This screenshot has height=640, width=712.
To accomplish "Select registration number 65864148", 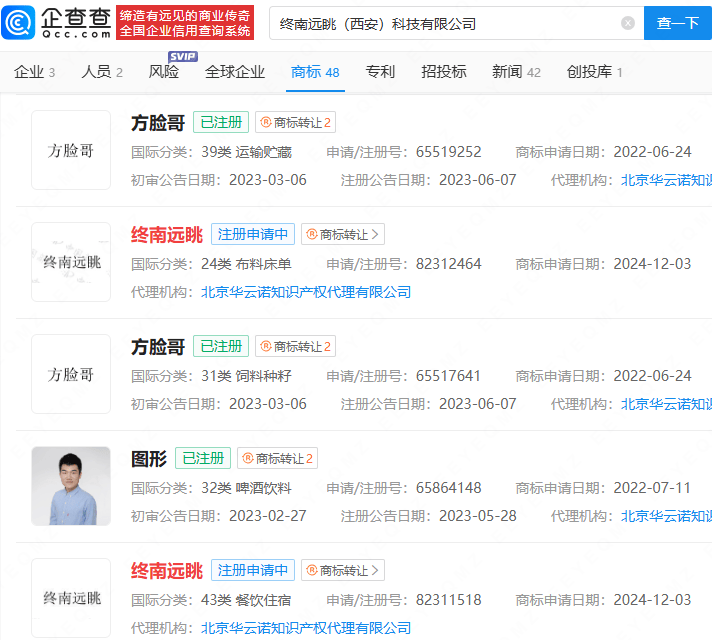I will click(x=448, y=488).
